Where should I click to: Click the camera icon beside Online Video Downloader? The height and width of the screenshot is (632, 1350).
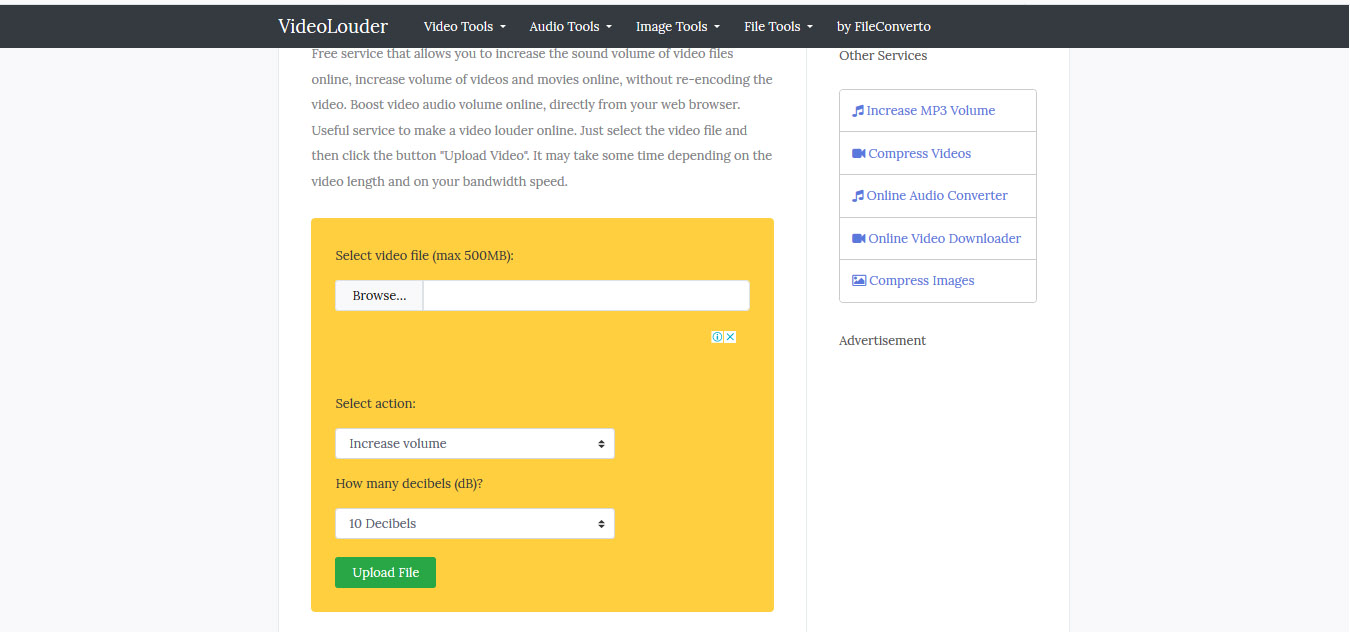click(x=859, y=238)
